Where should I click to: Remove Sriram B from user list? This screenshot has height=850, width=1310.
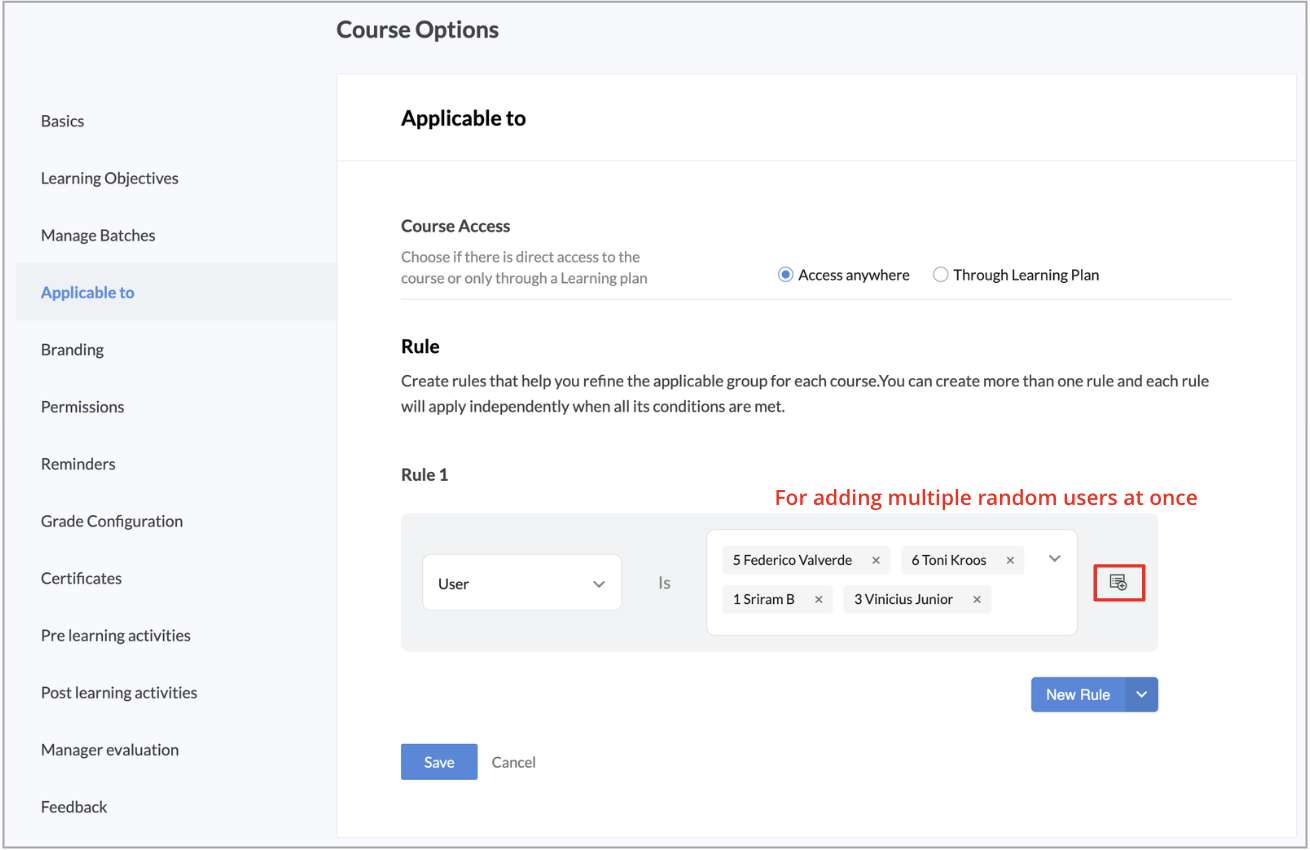(x=818, y=600)
